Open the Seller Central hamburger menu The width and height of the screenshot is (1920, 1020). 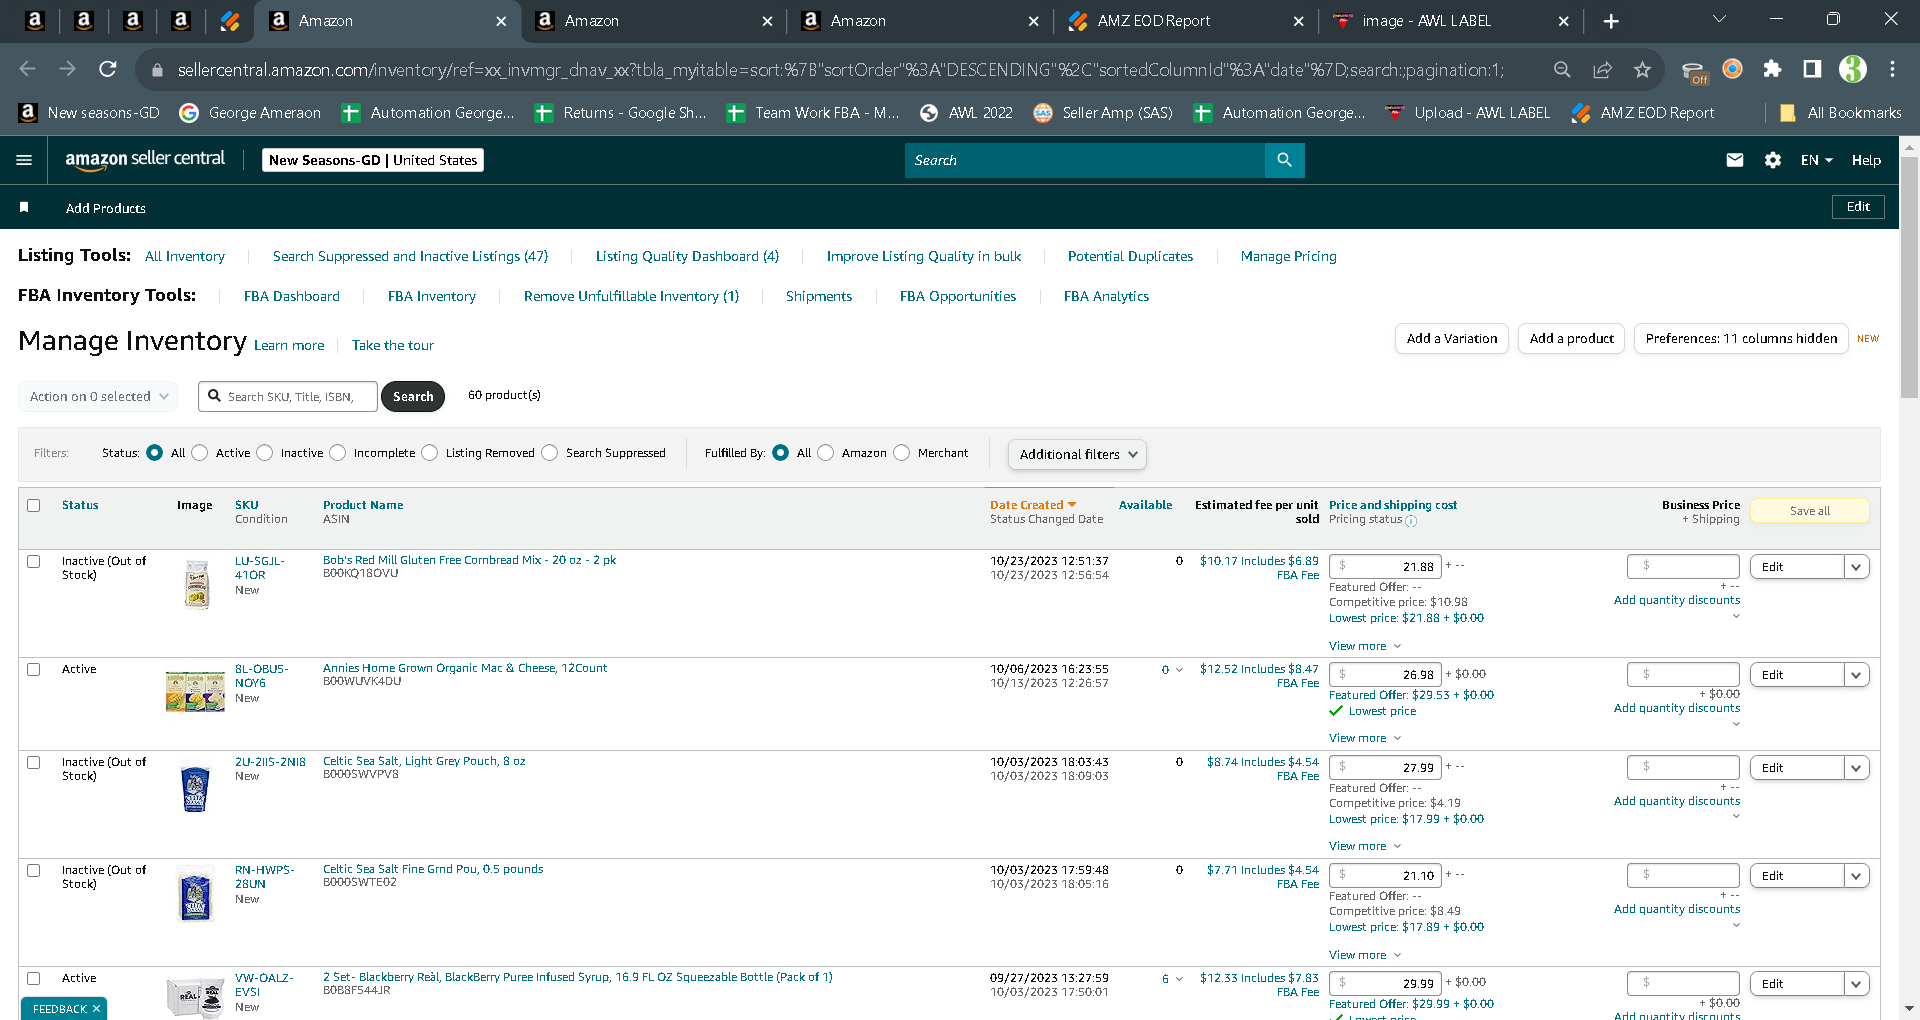pyautogui.click(x=24, y=160)
